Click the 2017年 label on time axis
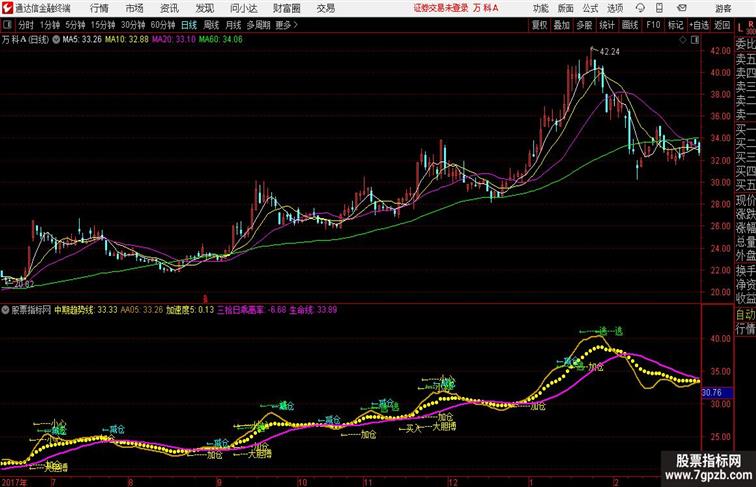The height and width of the screenshot is (487, 756). click(14, 482)
